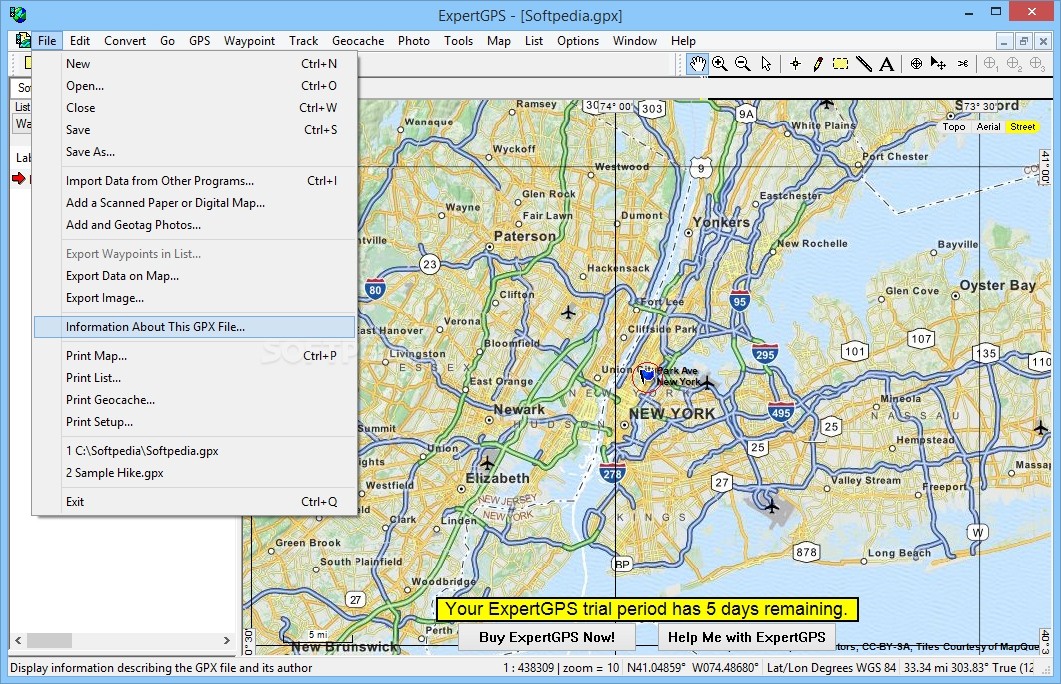Open the Photo menu
Image resolution: width=1061 pixels, height=684 pixels.
point(413,41)
